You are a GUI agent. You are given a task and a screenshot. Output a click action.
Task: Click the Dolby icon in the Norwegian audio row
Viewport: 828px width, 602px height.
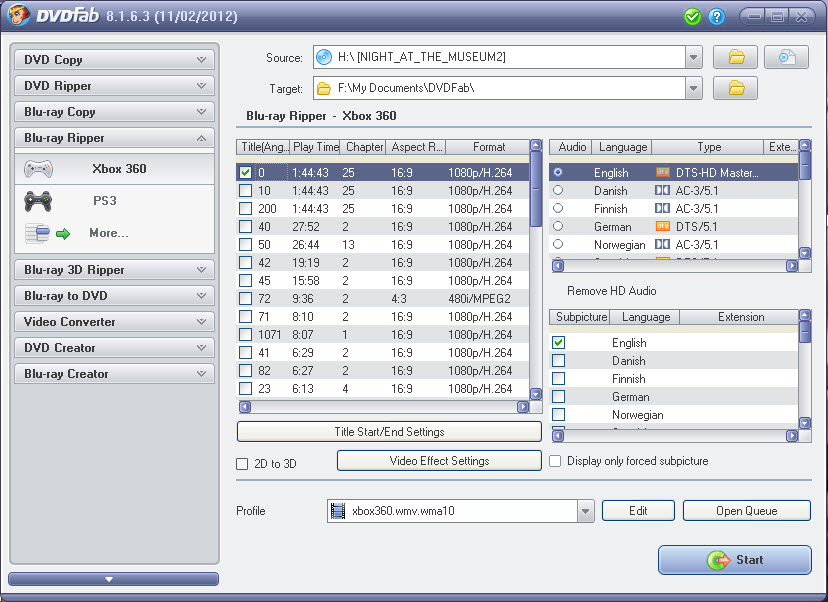662,244
